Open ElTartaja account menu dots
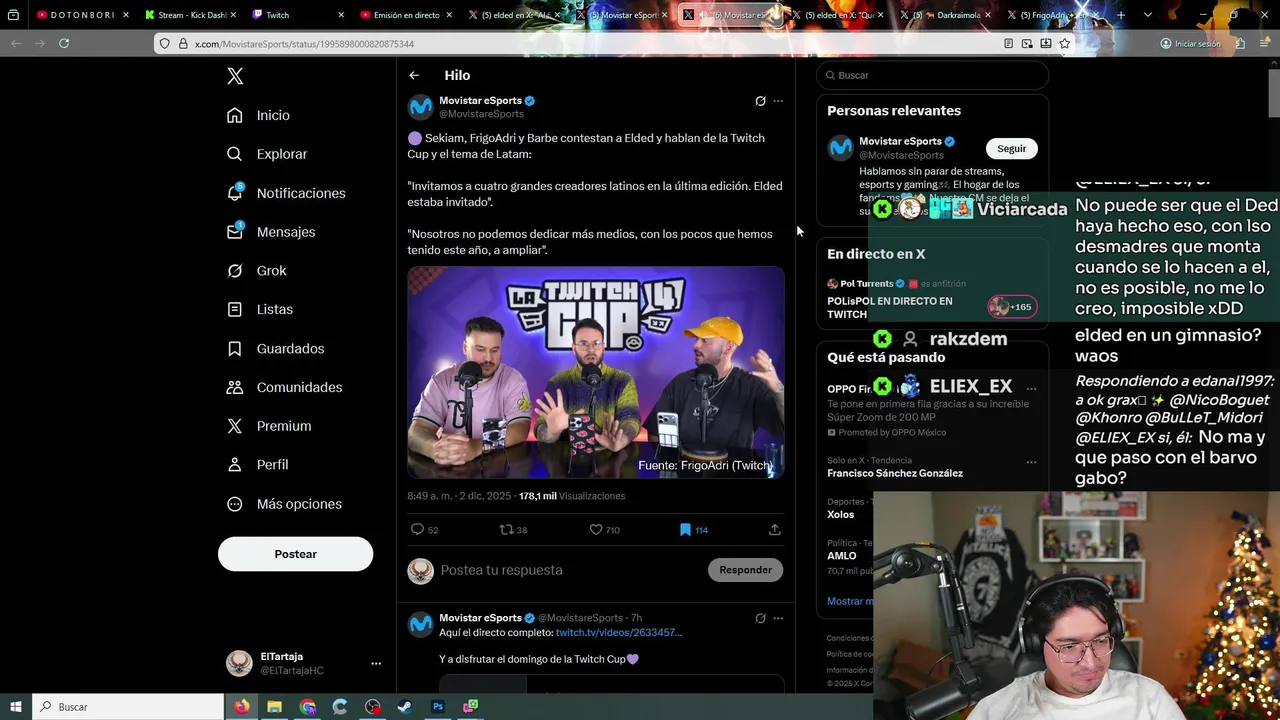 376,663
